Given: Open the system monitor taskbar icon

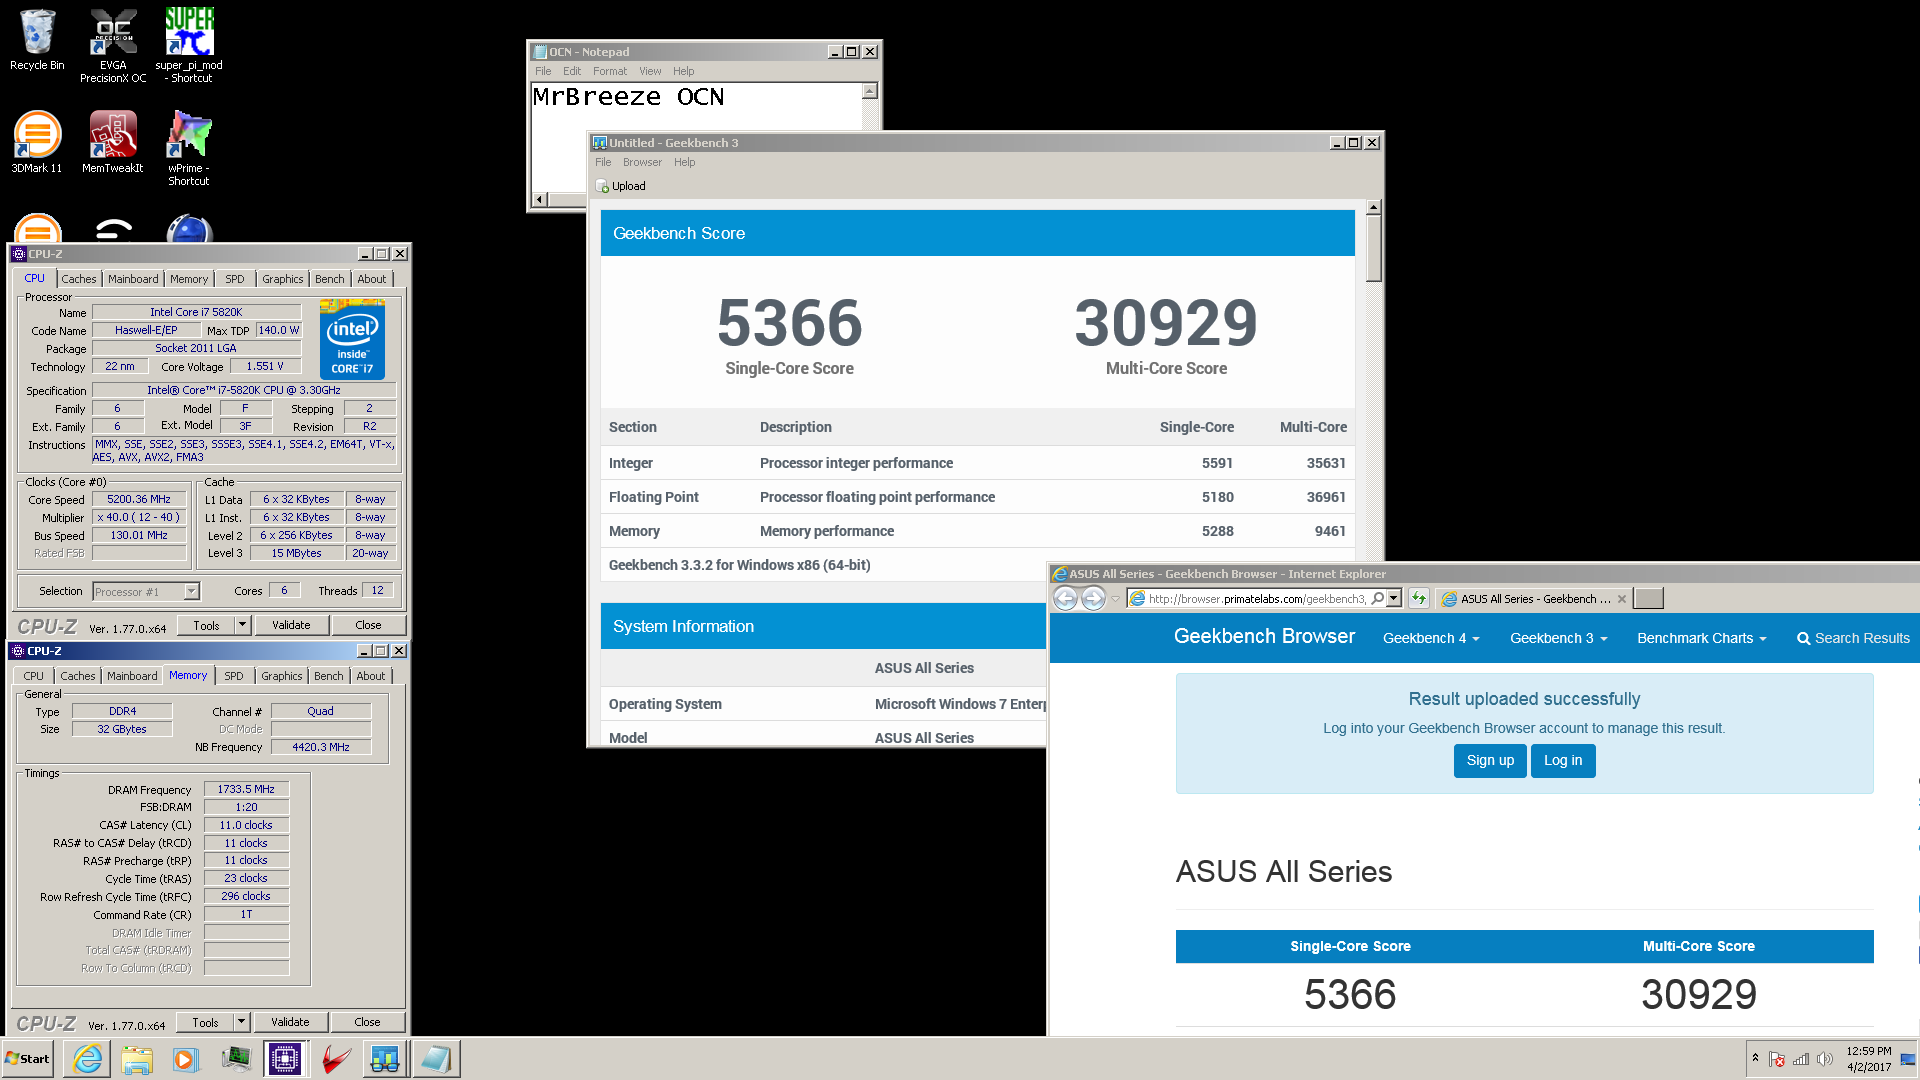Looking at the screenshot, I should (x=236, y=1059).
